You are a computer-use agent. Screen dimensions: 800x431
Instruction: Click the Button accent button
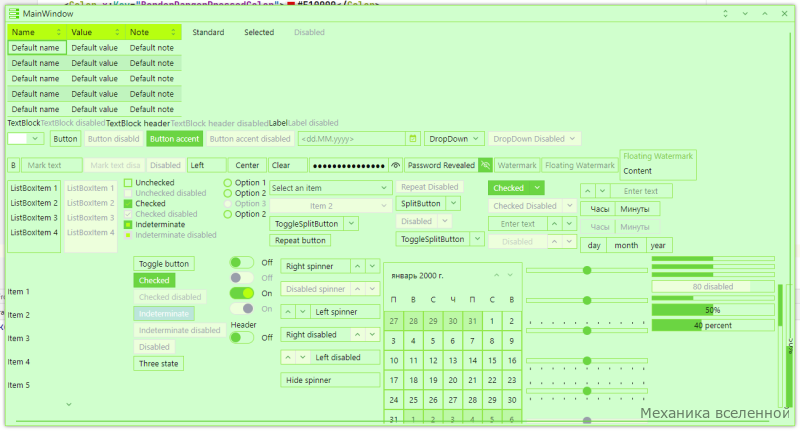[x=174, y=139]
